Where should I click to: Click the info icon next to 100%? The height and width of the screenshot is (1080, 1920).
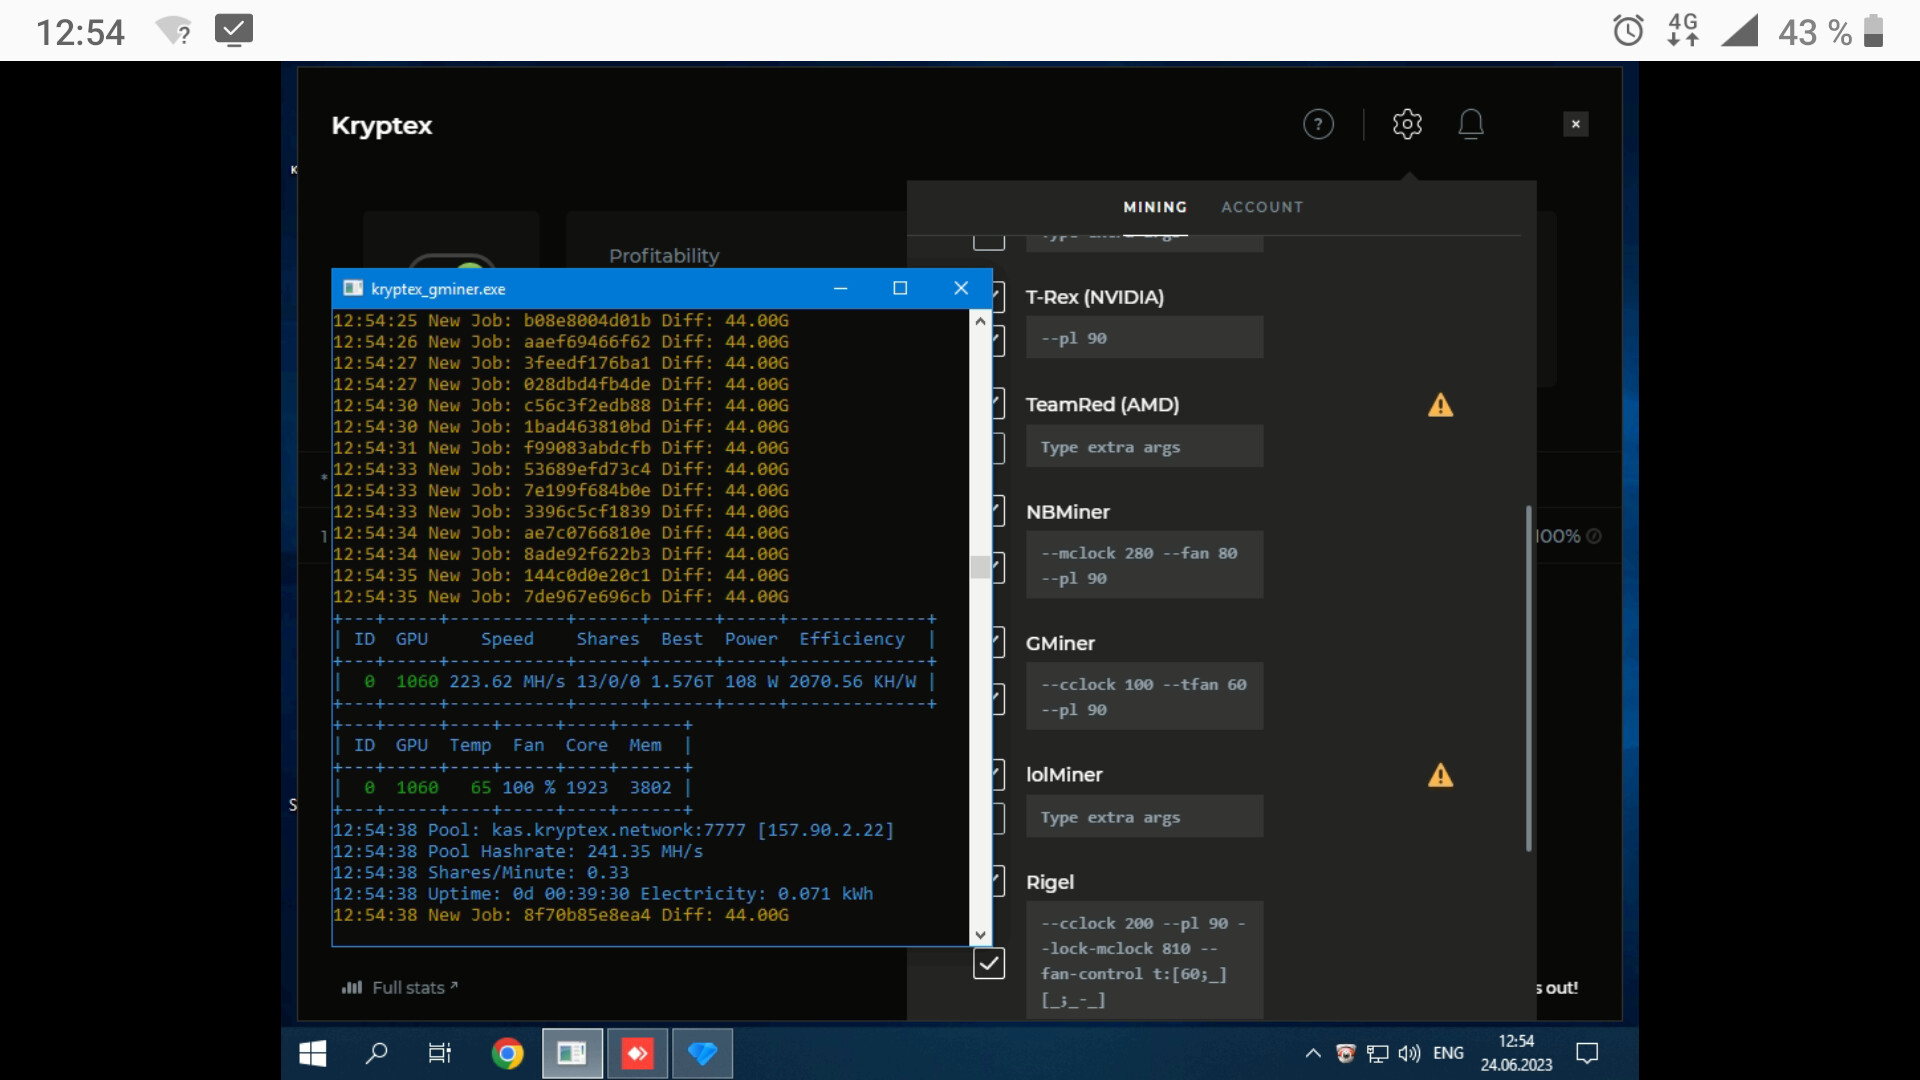1594,536
